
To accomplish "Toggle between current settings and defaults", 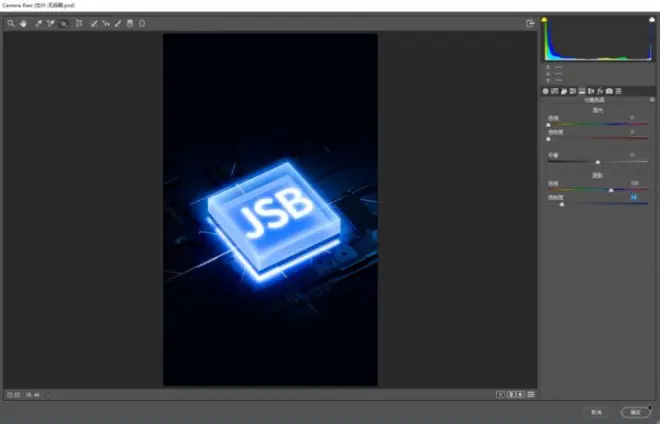I will click(x=531, y=395).
